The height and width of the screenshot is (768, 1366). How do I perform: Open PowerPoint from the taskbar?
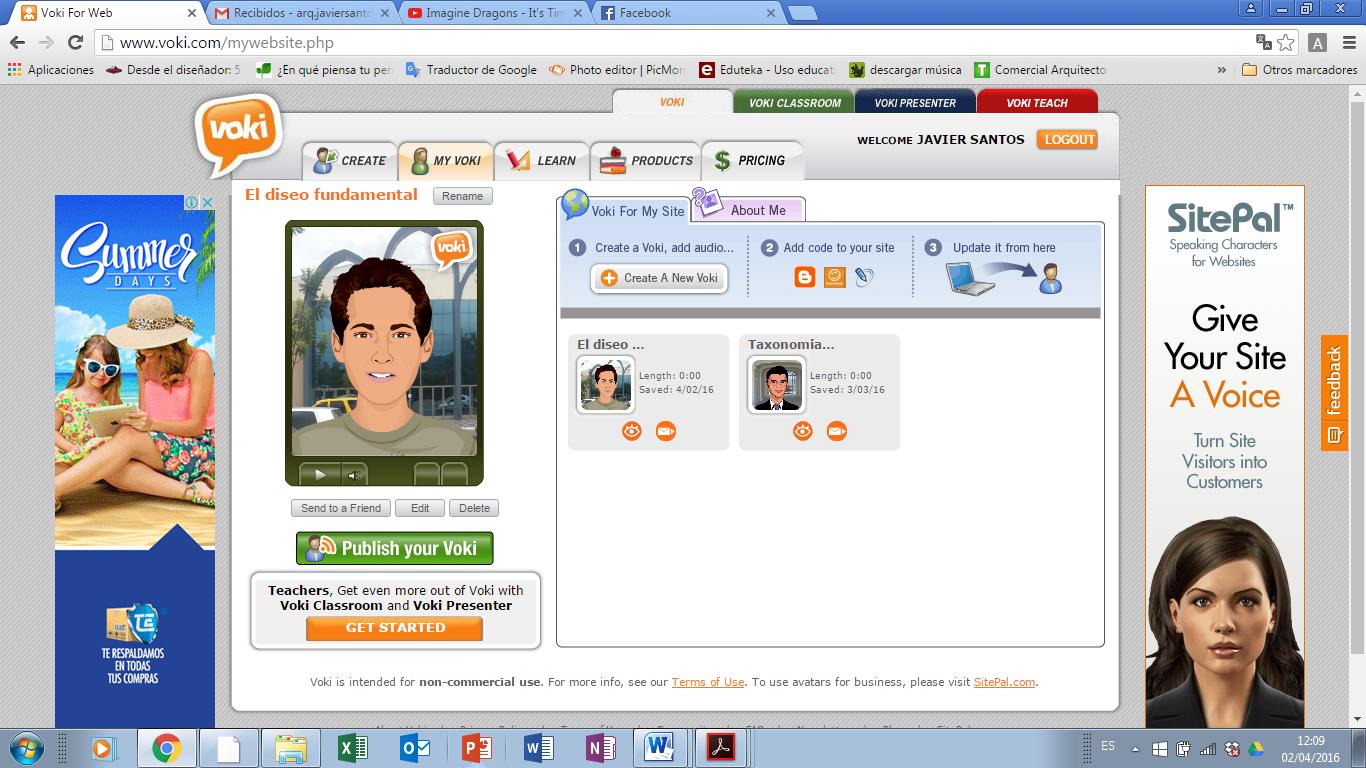[x=475, y=748]
